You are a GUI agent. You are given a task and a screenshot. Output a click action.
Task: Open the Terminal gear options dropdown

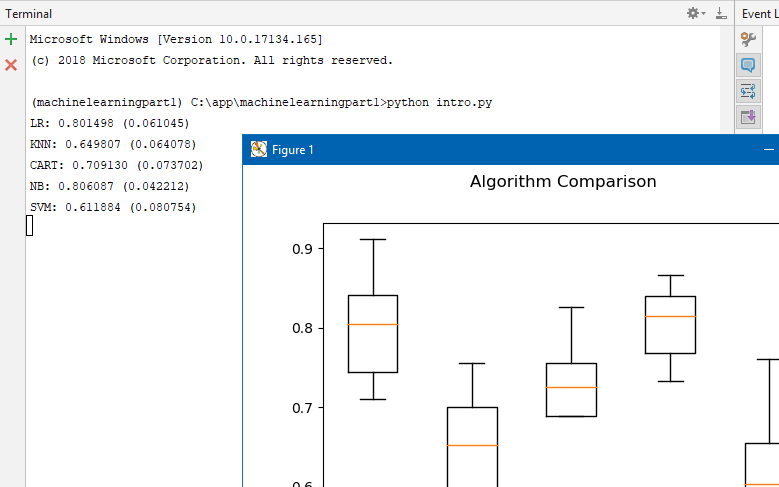(x=695, y=14)
